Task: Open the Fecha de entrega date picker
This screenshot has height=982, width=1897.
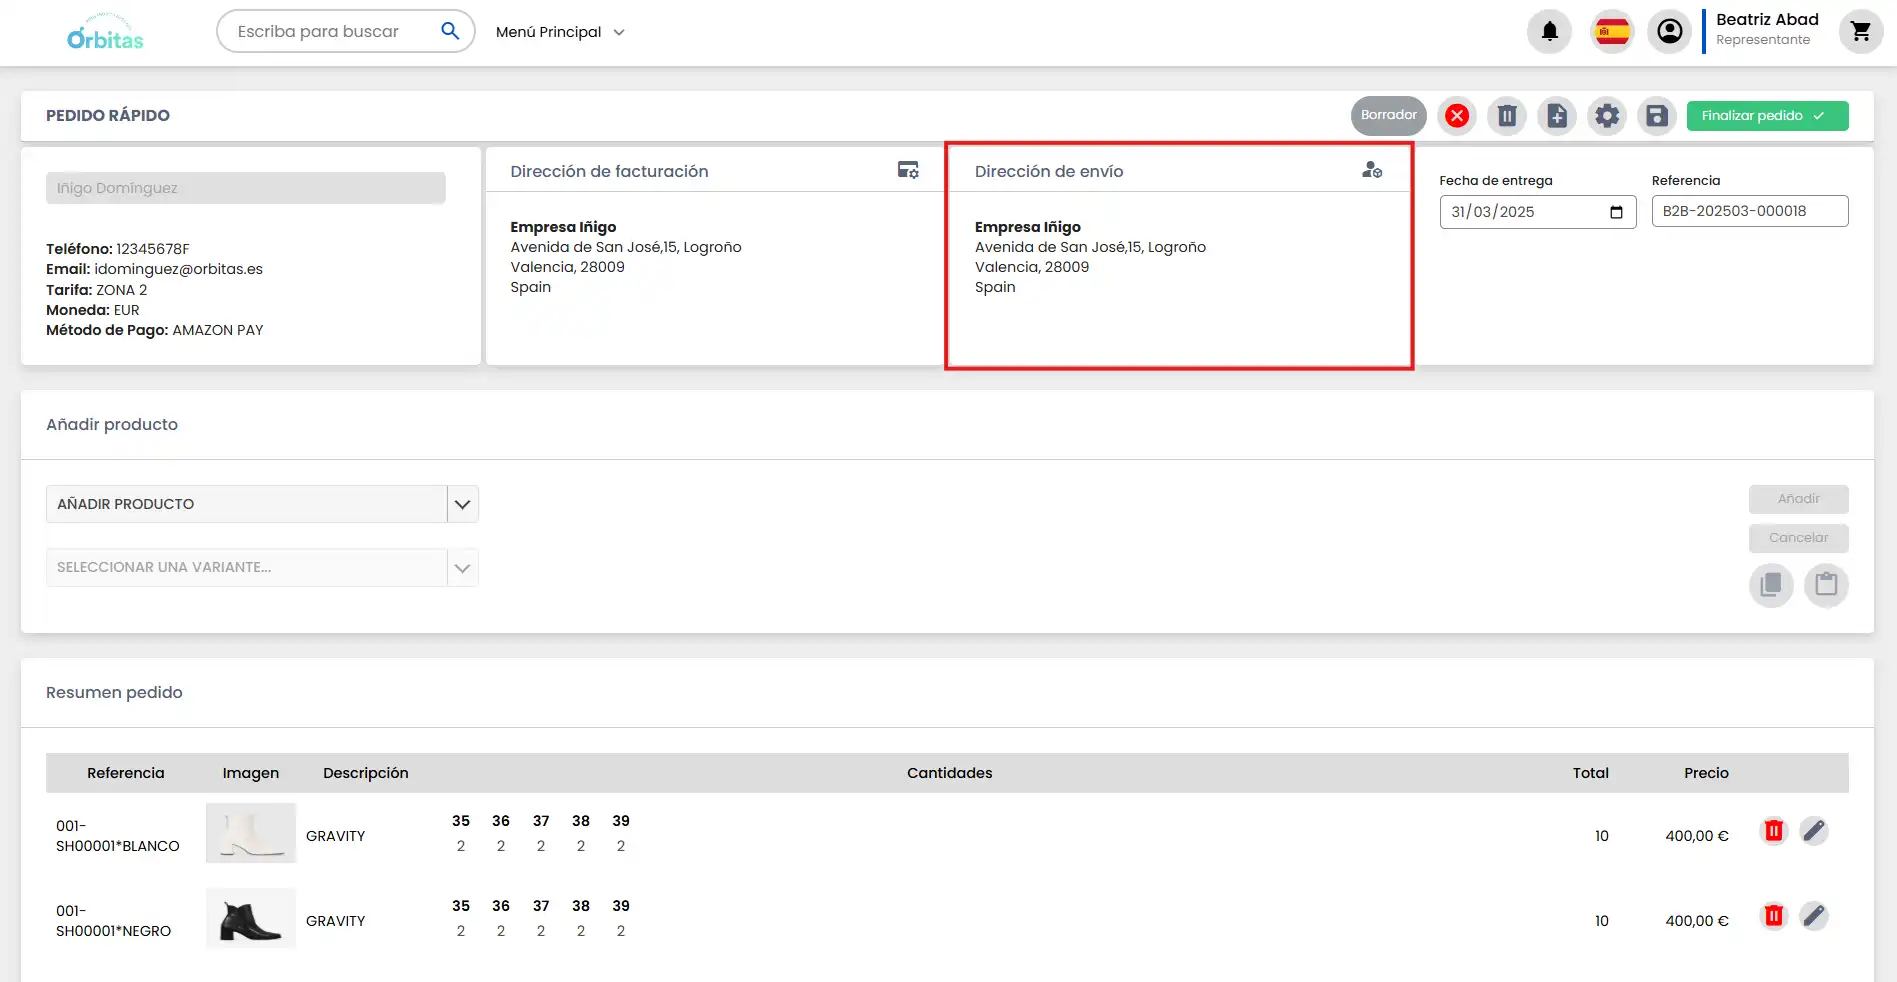Action: point(1616,212)
